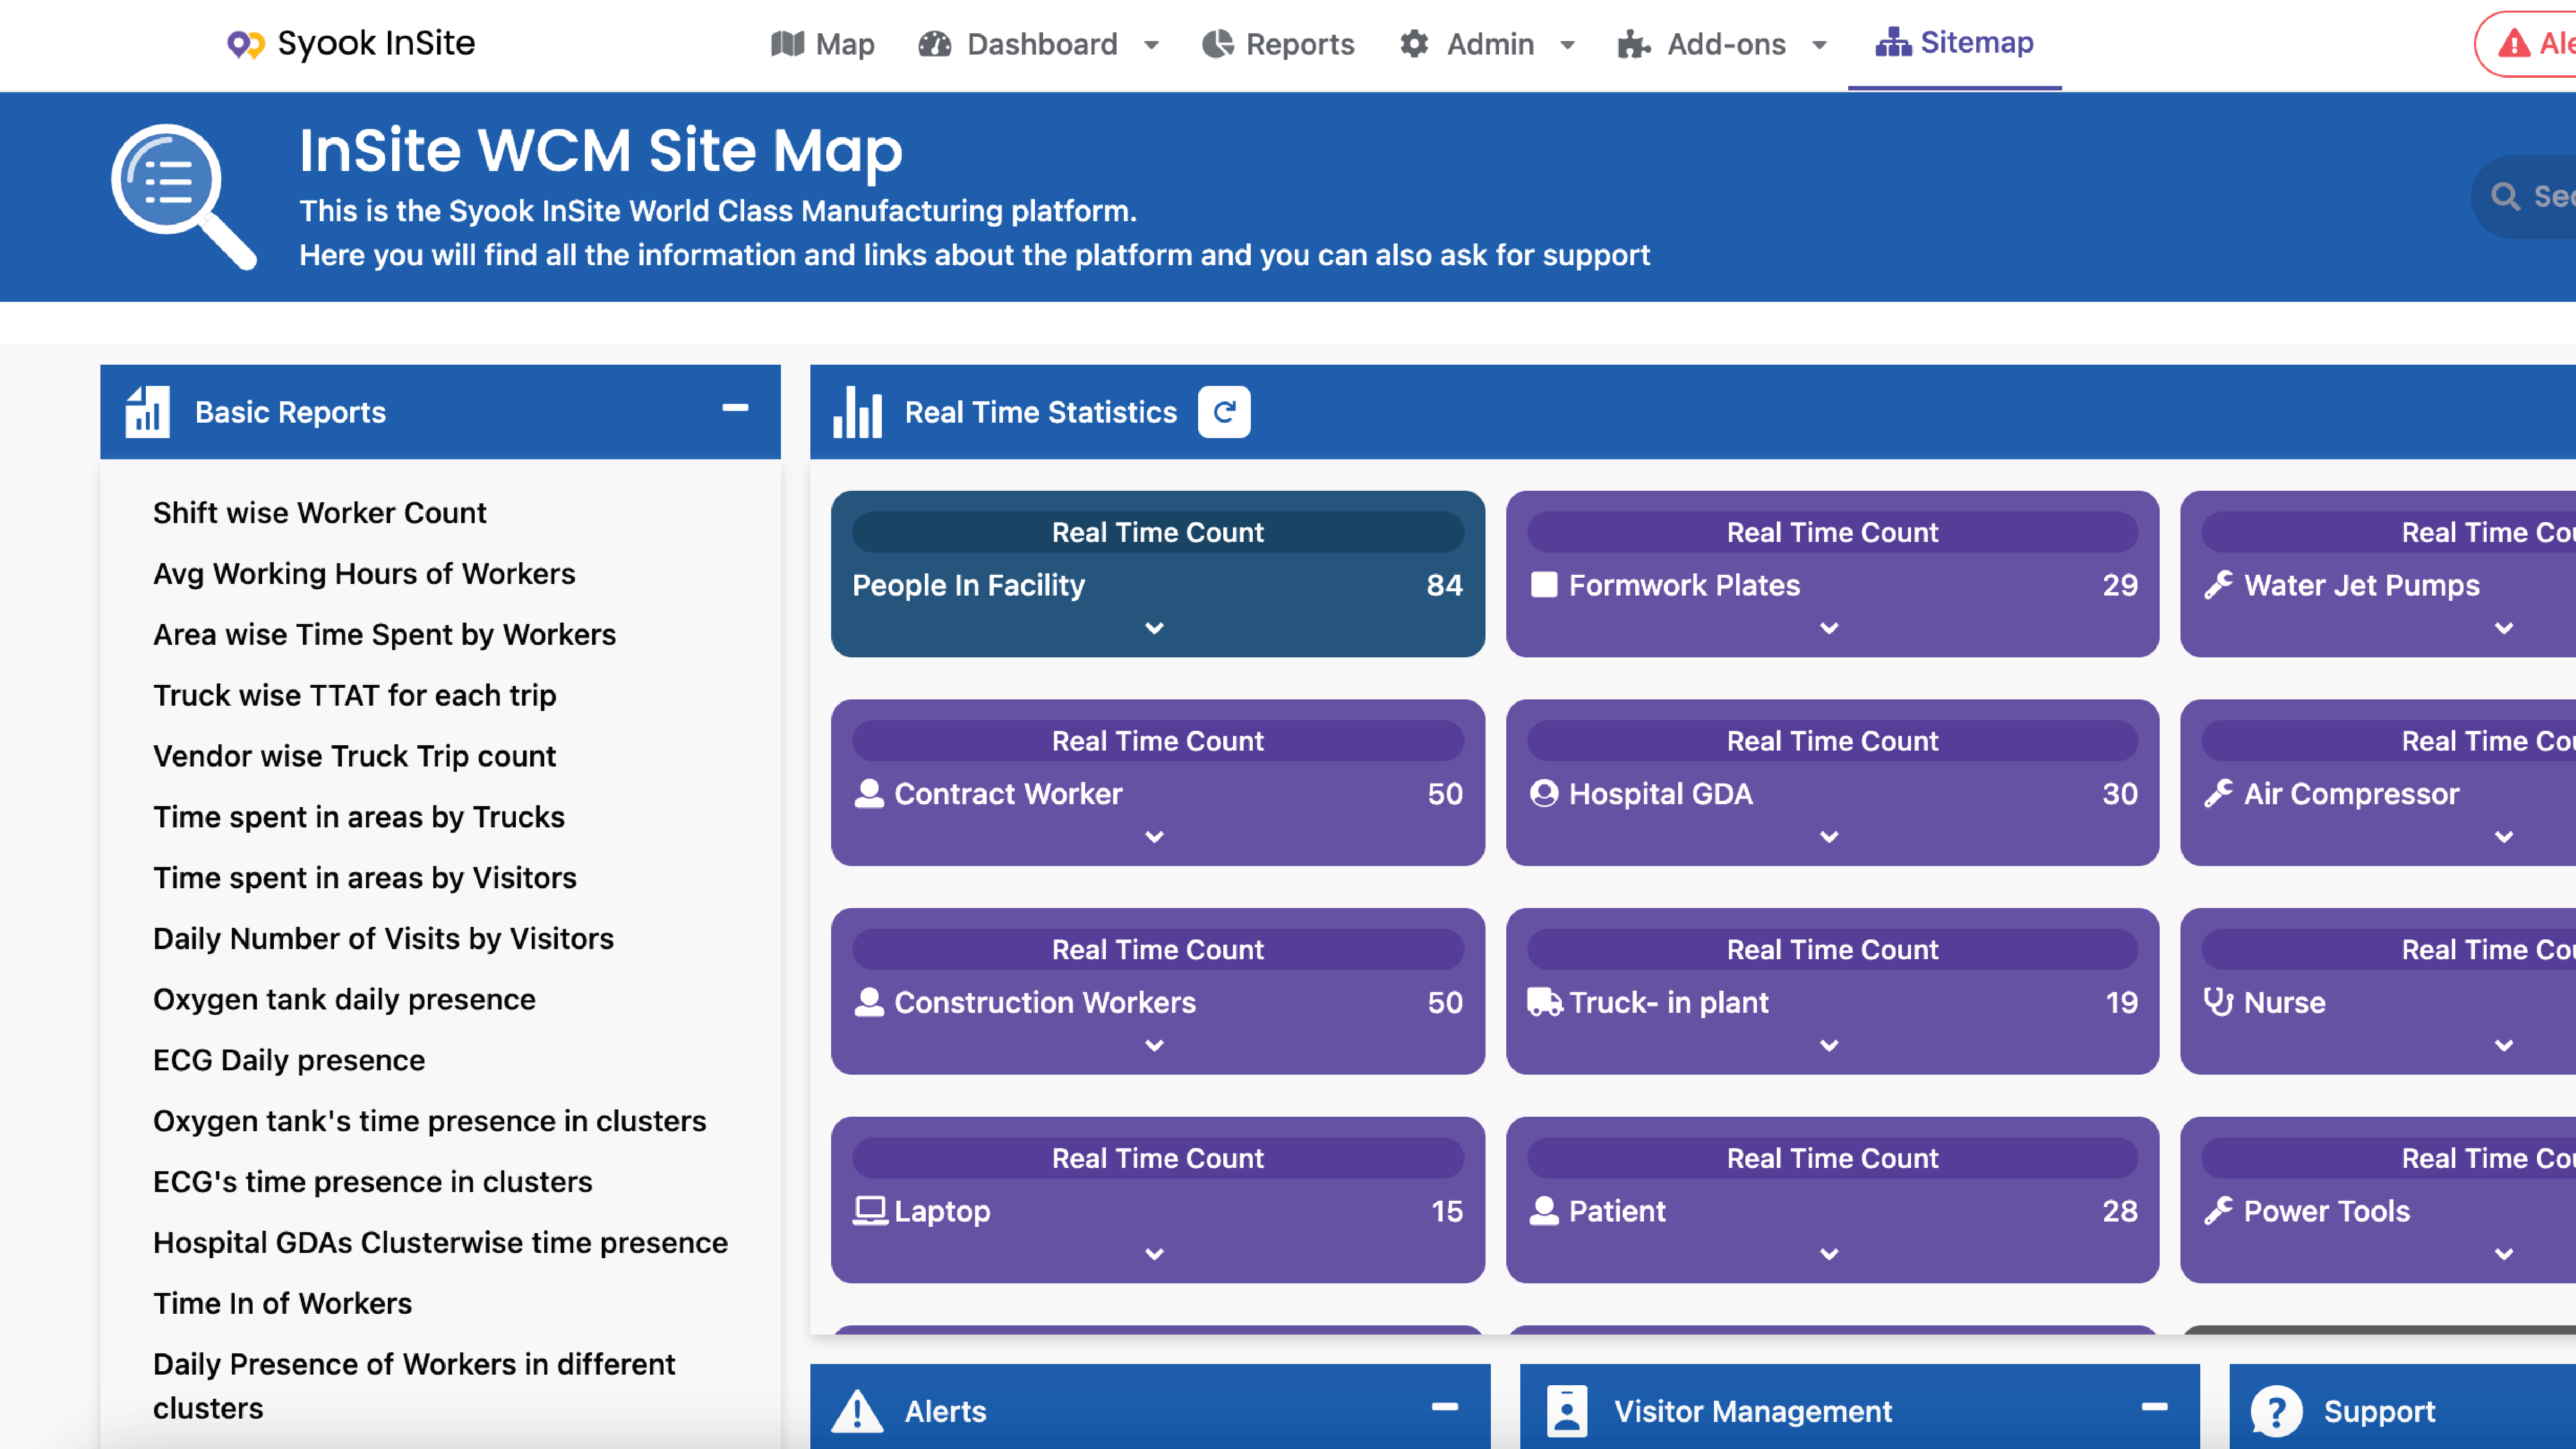
Task: Click the Laptop icon in count card
Action: (869, 1211)
